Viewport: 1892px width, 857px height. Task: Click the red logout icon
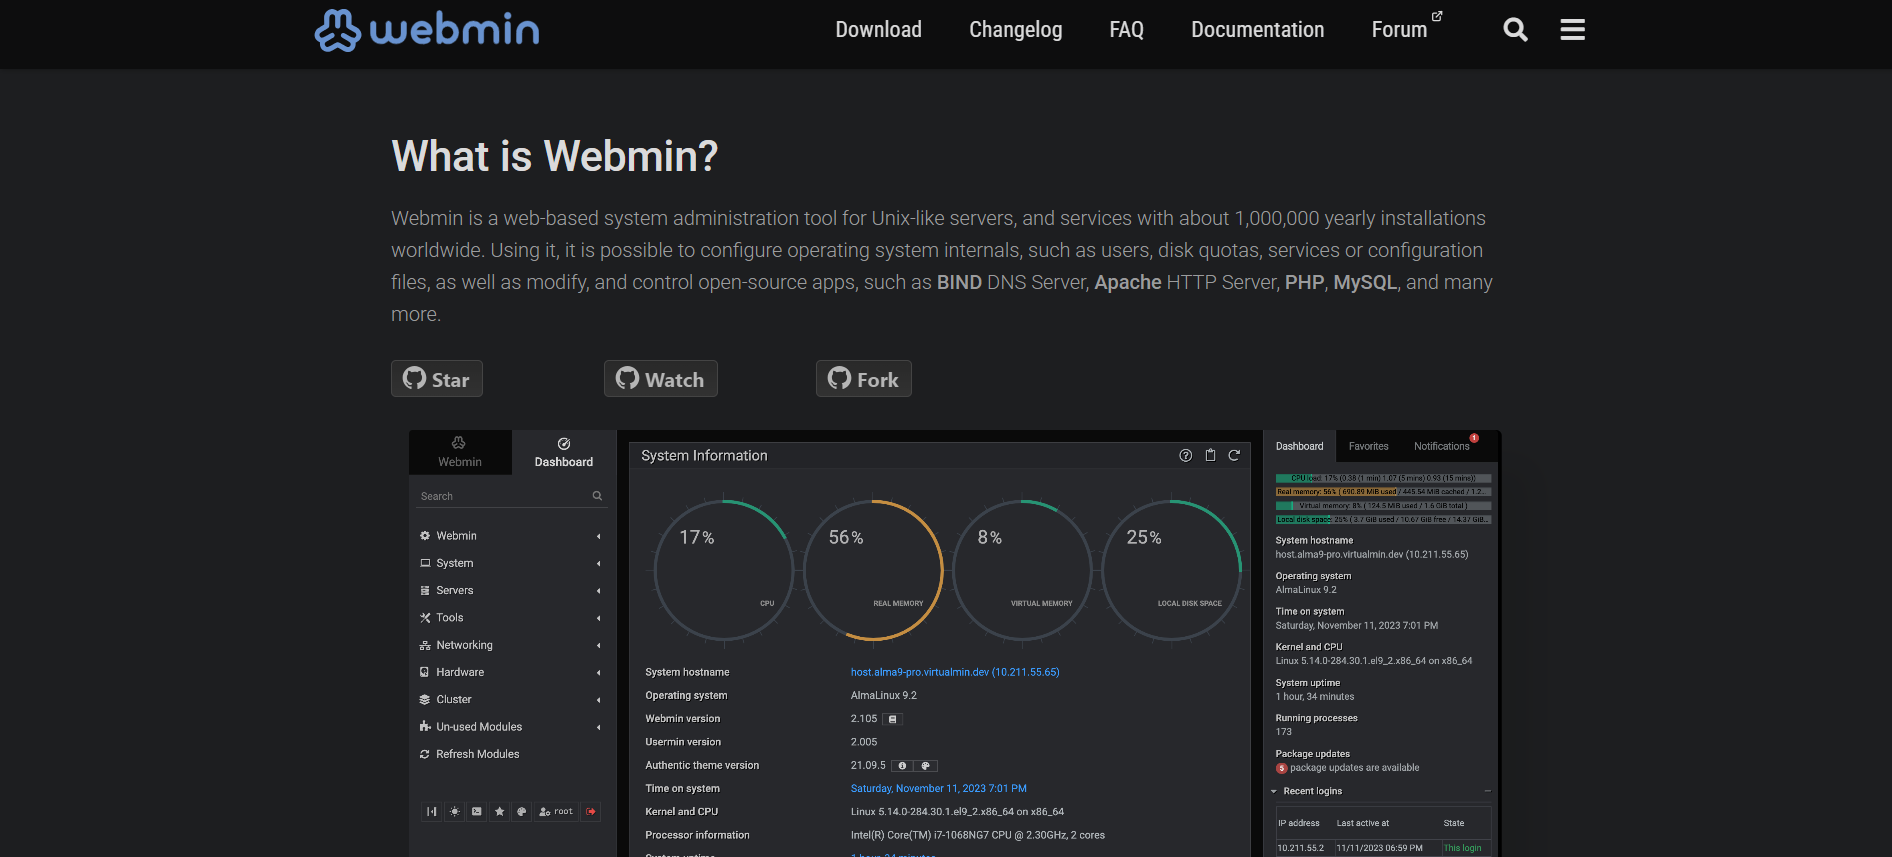coord(591,811)
